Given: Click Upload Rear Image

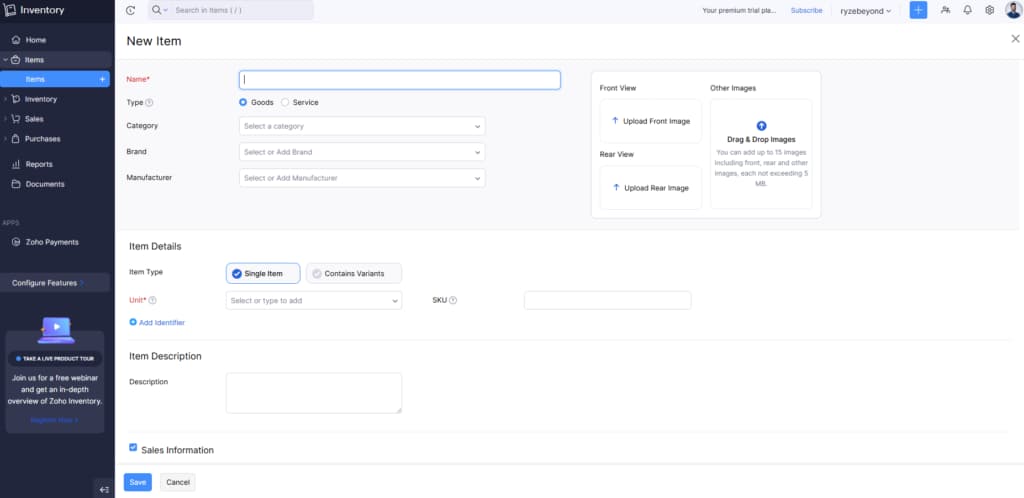Looking at the screenshot, I should (650, 188).
